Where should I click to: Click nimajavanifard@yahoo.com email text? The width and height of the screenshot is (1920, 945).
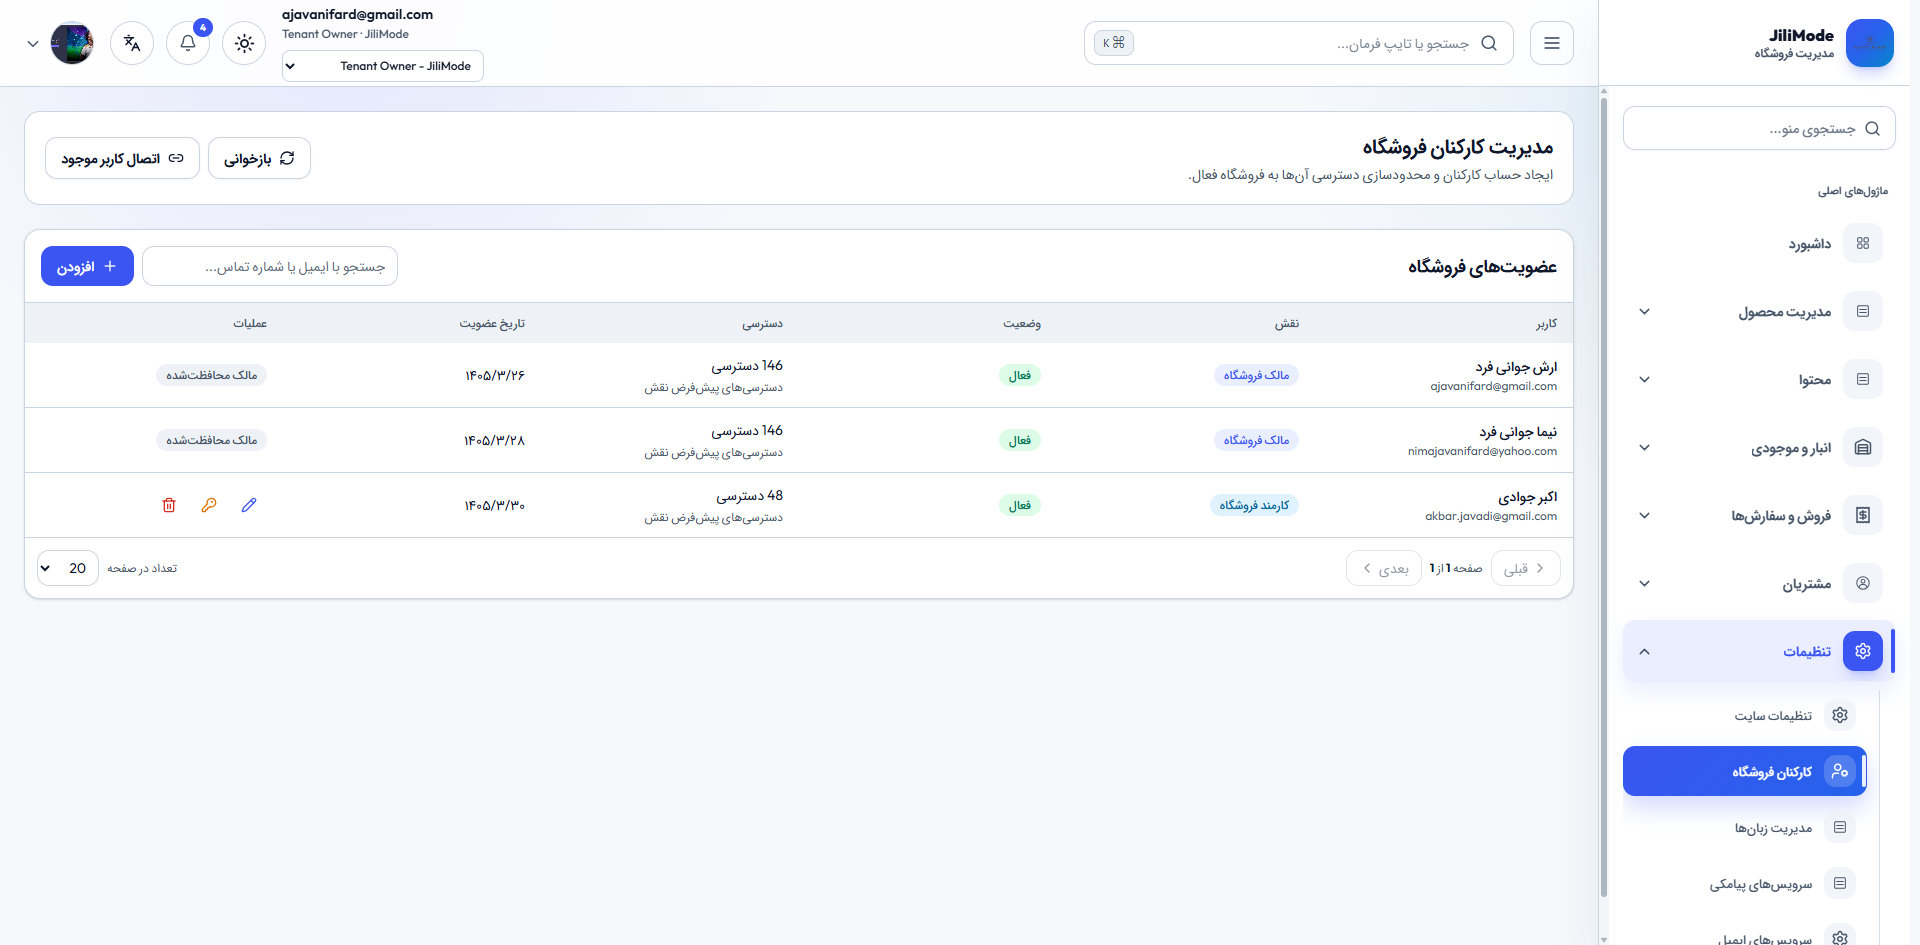[1482, 451]
